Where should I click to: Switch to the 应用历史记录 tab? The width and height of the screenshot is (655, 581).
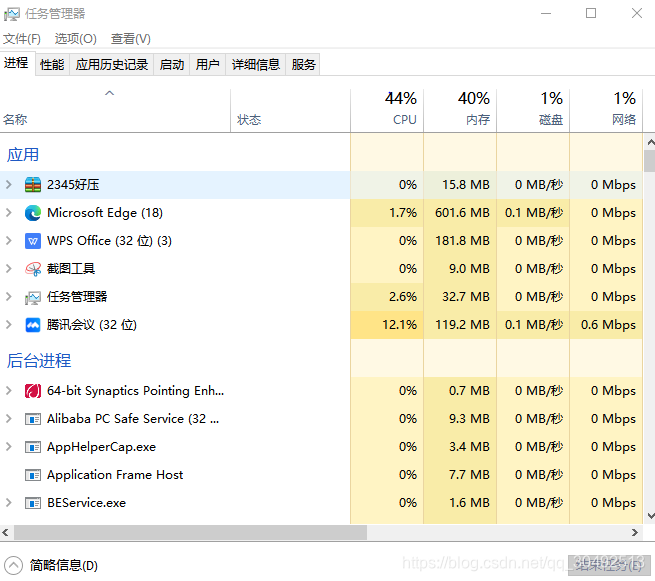[x=112, y=65]
